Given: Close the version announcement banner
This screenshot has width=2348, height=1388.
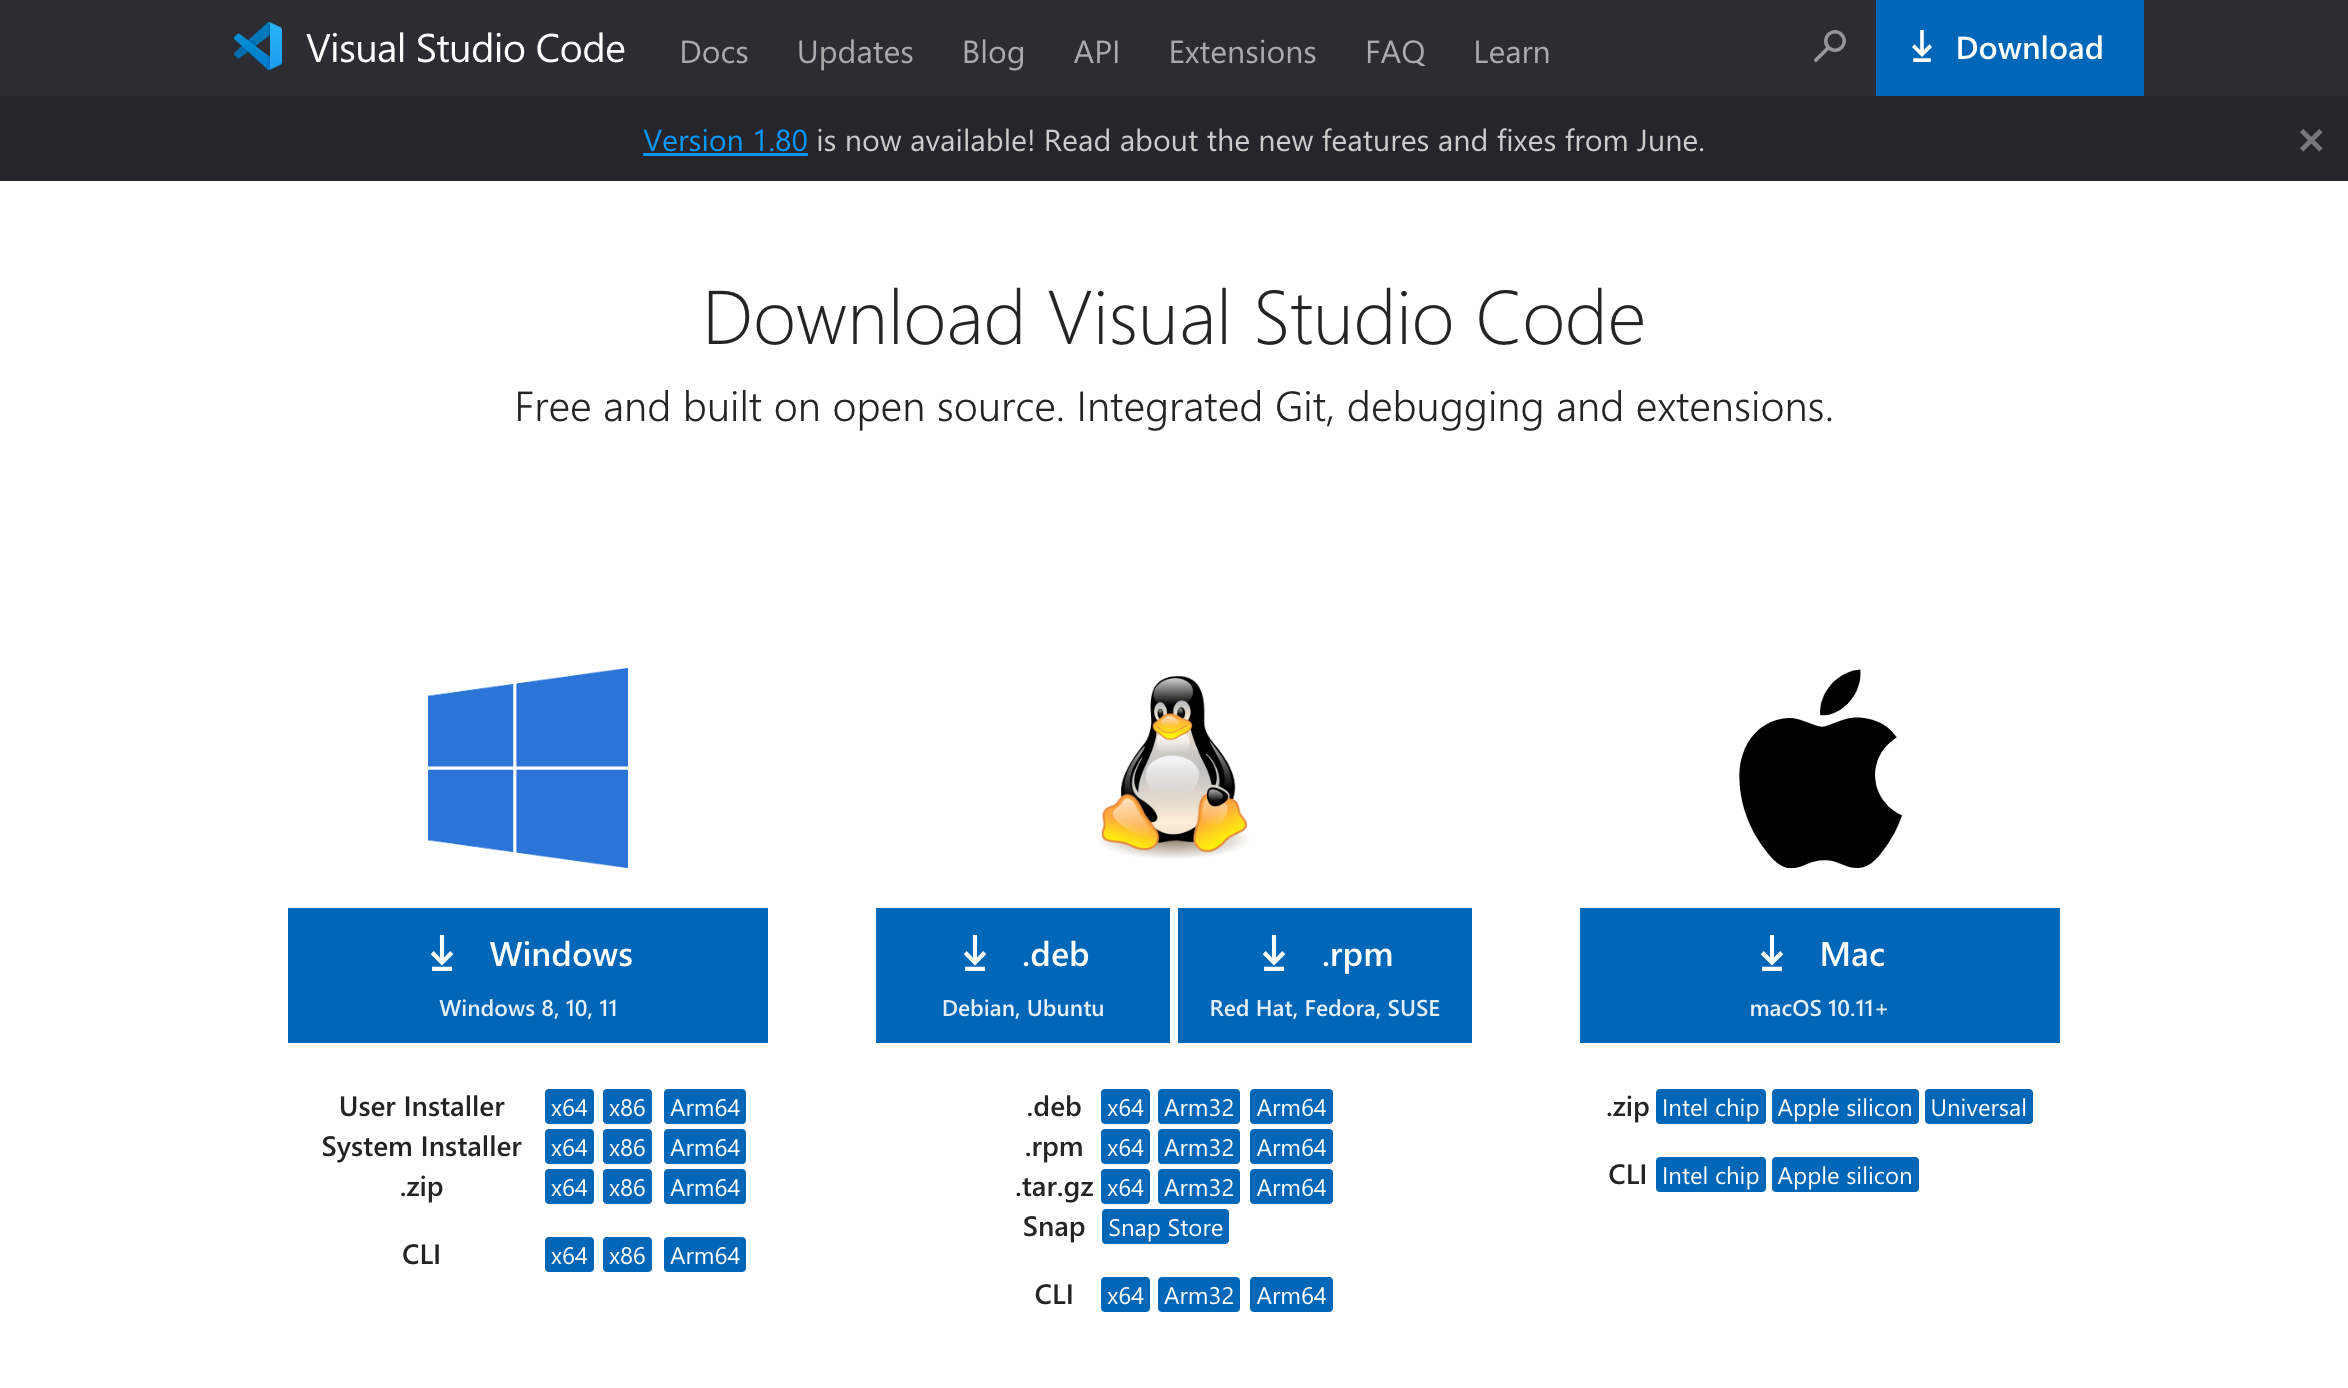Looking at the screenshot, I should pos(2310,140).
